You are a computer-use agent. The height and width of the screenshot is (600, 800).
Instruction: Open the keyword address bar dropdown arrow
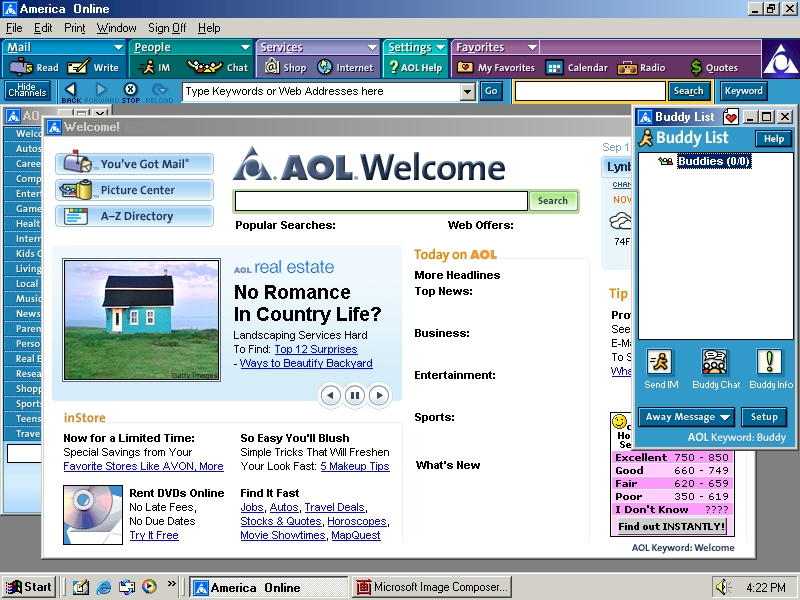click(x=467, y=92)
